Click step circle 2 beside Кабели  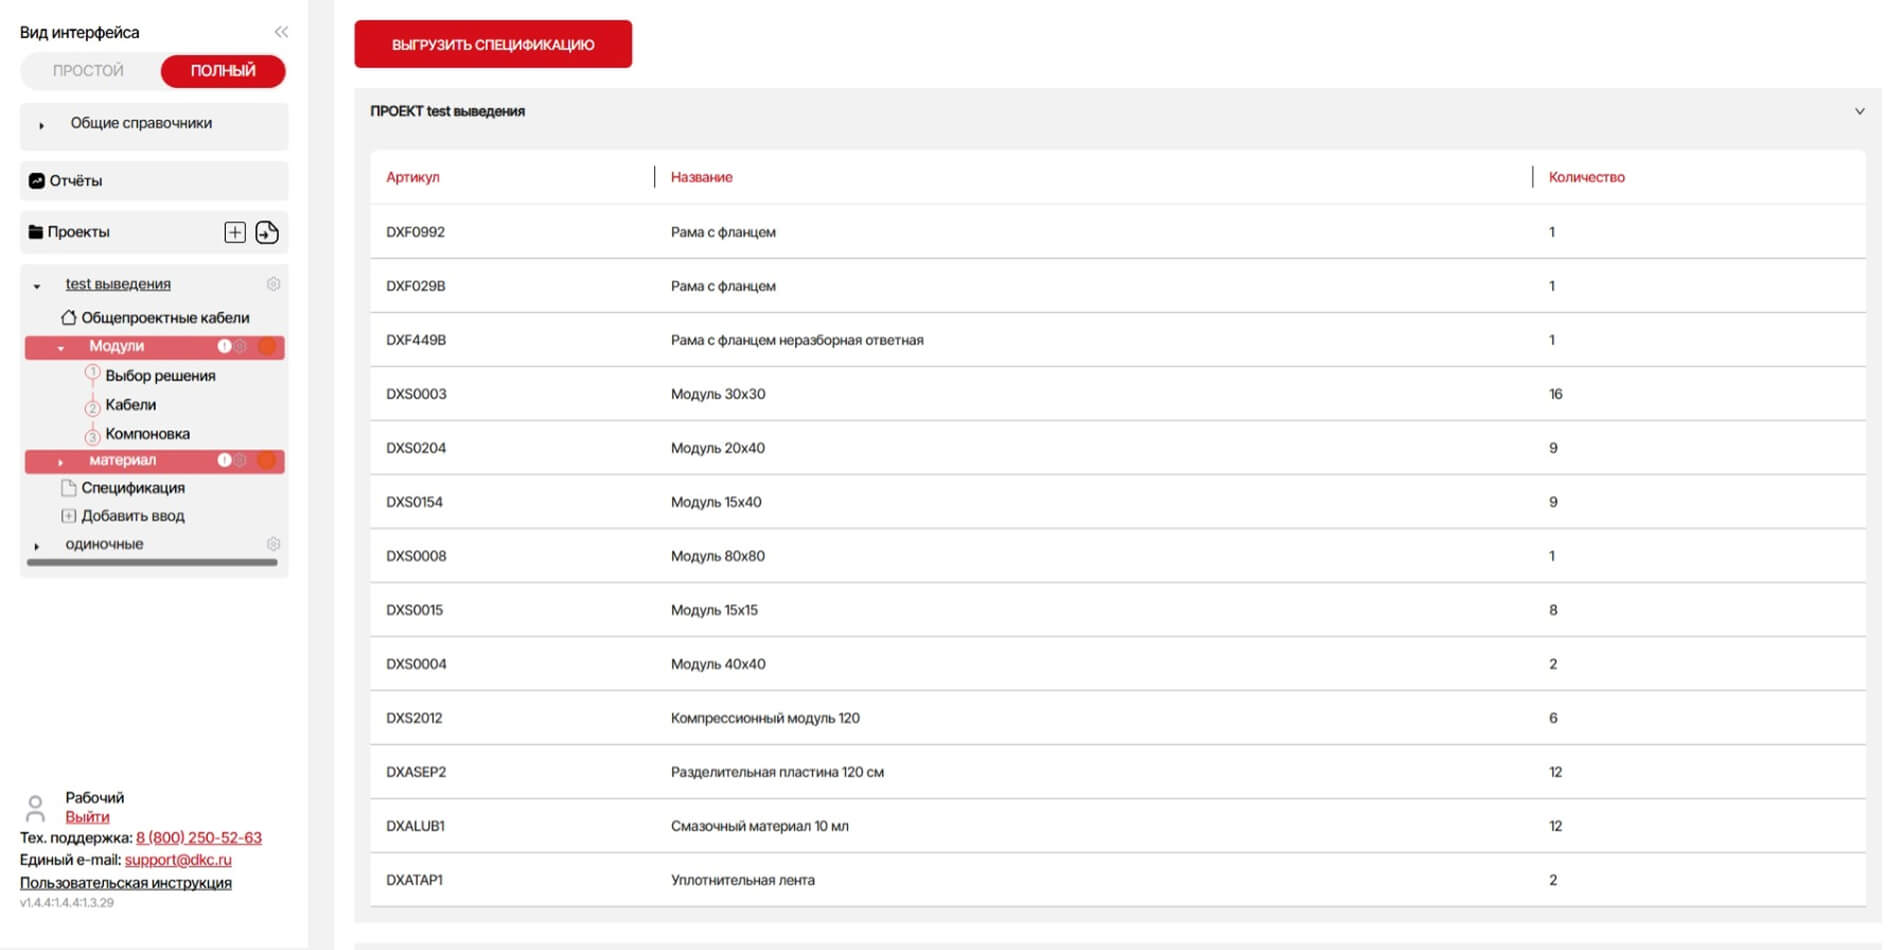click(92, 407)
